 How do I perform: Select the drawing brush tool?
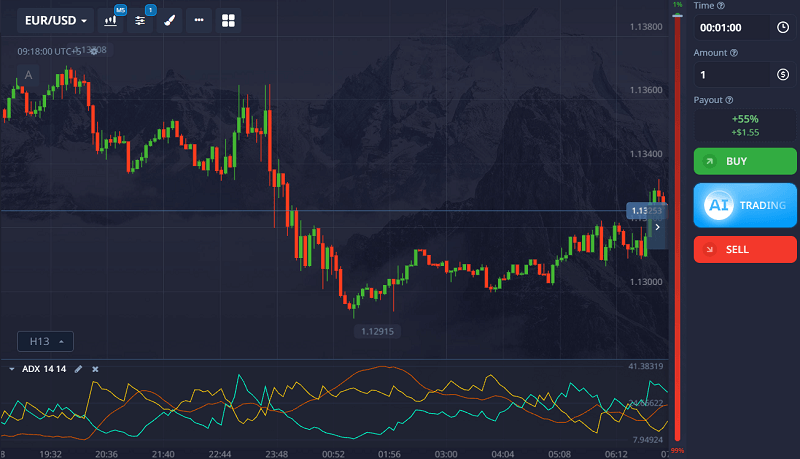tap(170, 20)
